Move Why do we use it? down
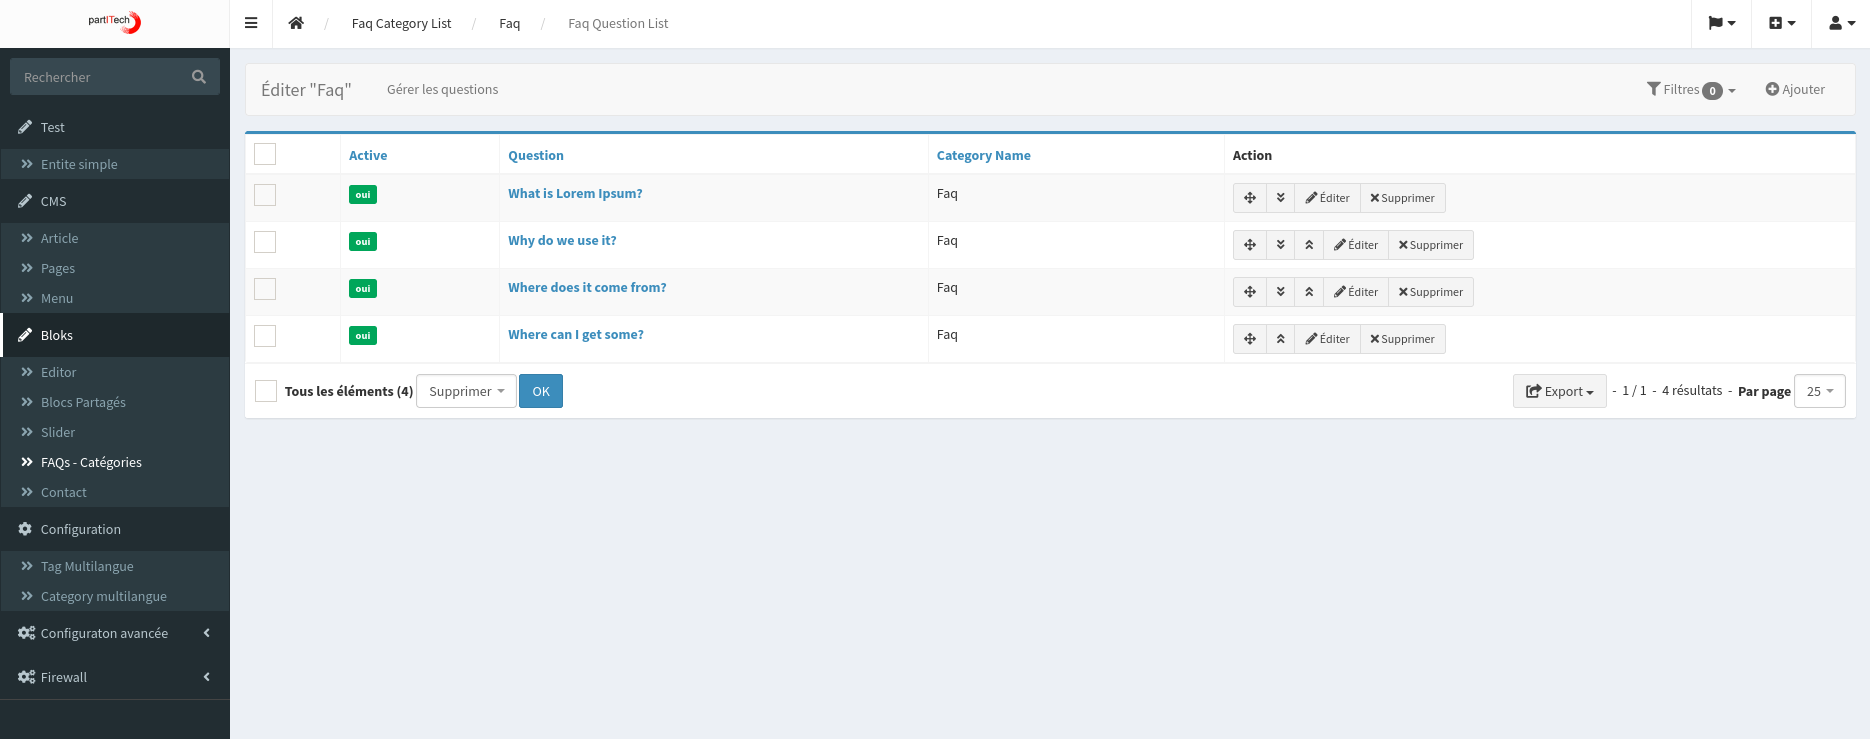This screenshot has width=1870, height=739. click(x=1280, y=245)
